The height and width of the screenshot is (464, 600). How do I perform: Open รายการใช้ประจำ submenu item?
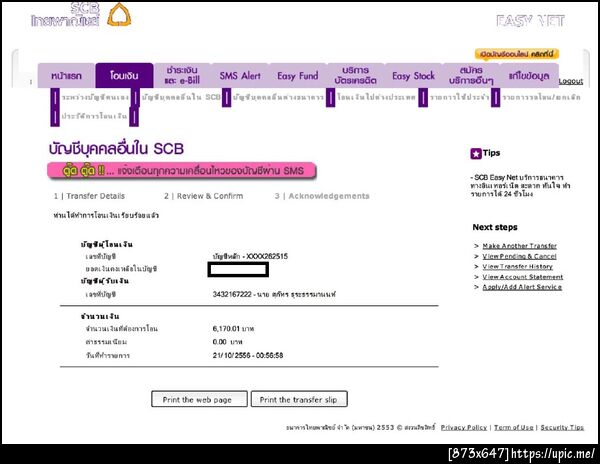point(459,97)
